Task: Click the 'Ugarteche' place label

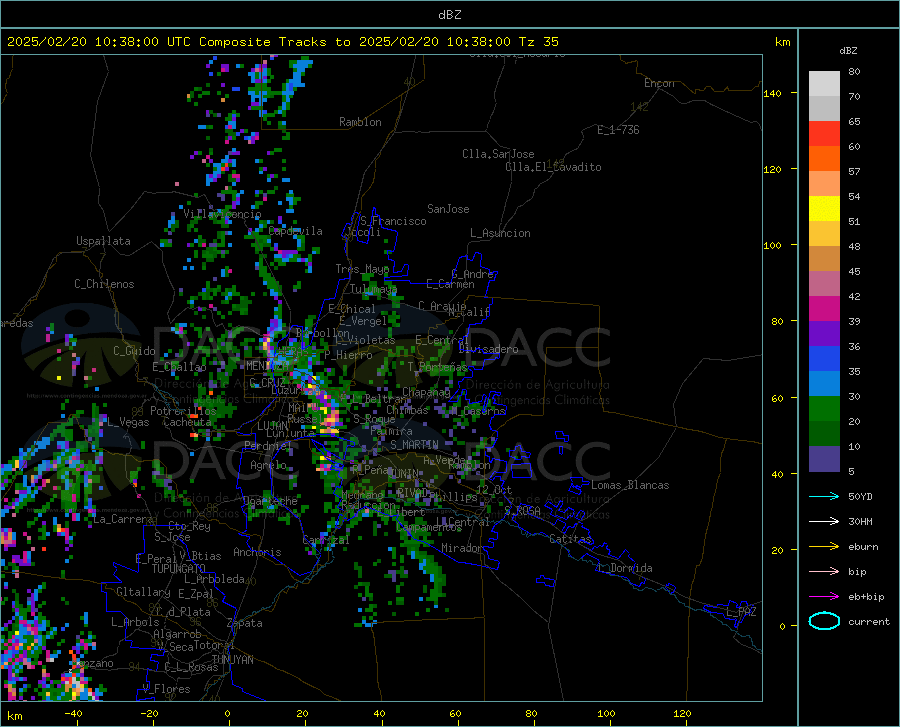Action: tap(270, 501)
